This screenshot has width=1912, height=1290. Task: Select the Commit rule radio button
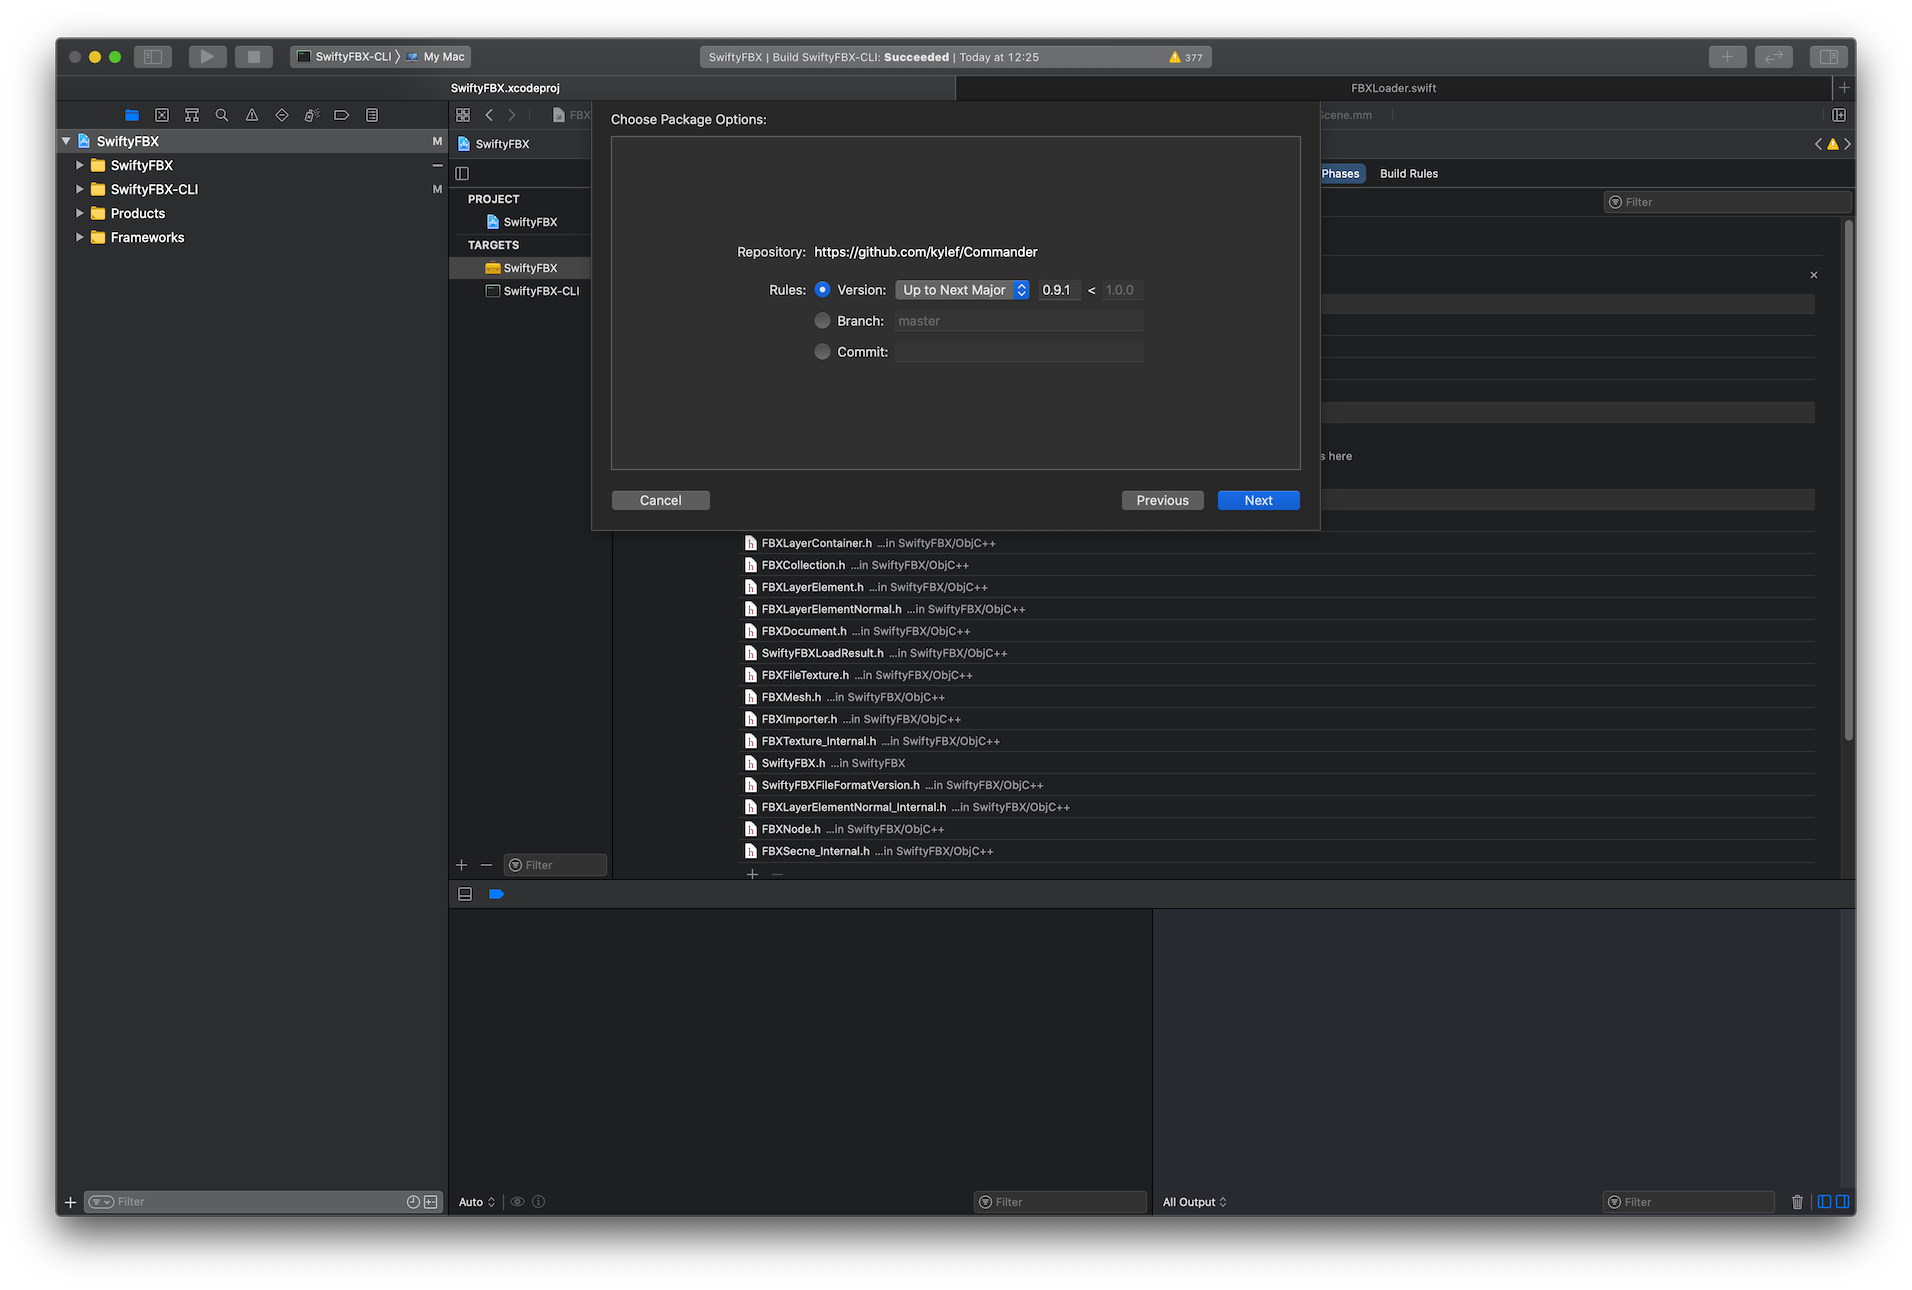822,352
